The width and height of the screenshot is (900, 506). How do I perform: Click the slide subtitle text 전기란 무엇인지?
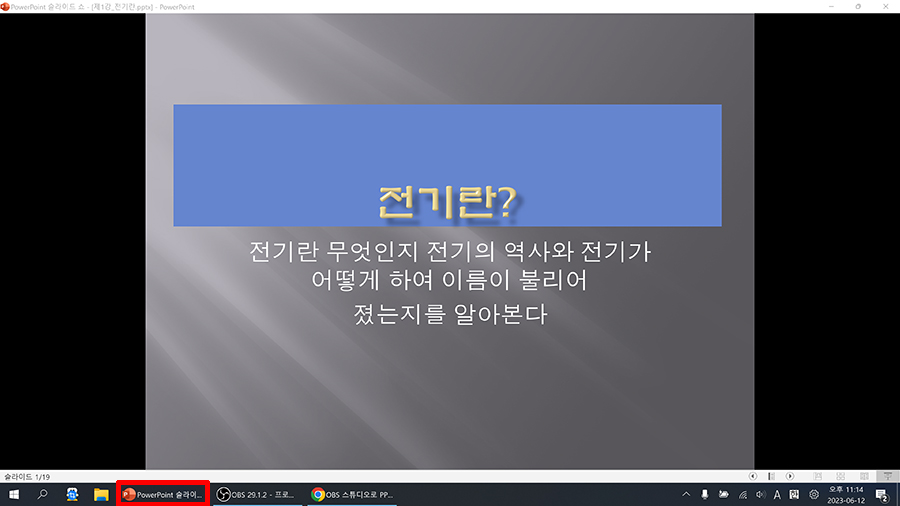(x=335, y=252)
